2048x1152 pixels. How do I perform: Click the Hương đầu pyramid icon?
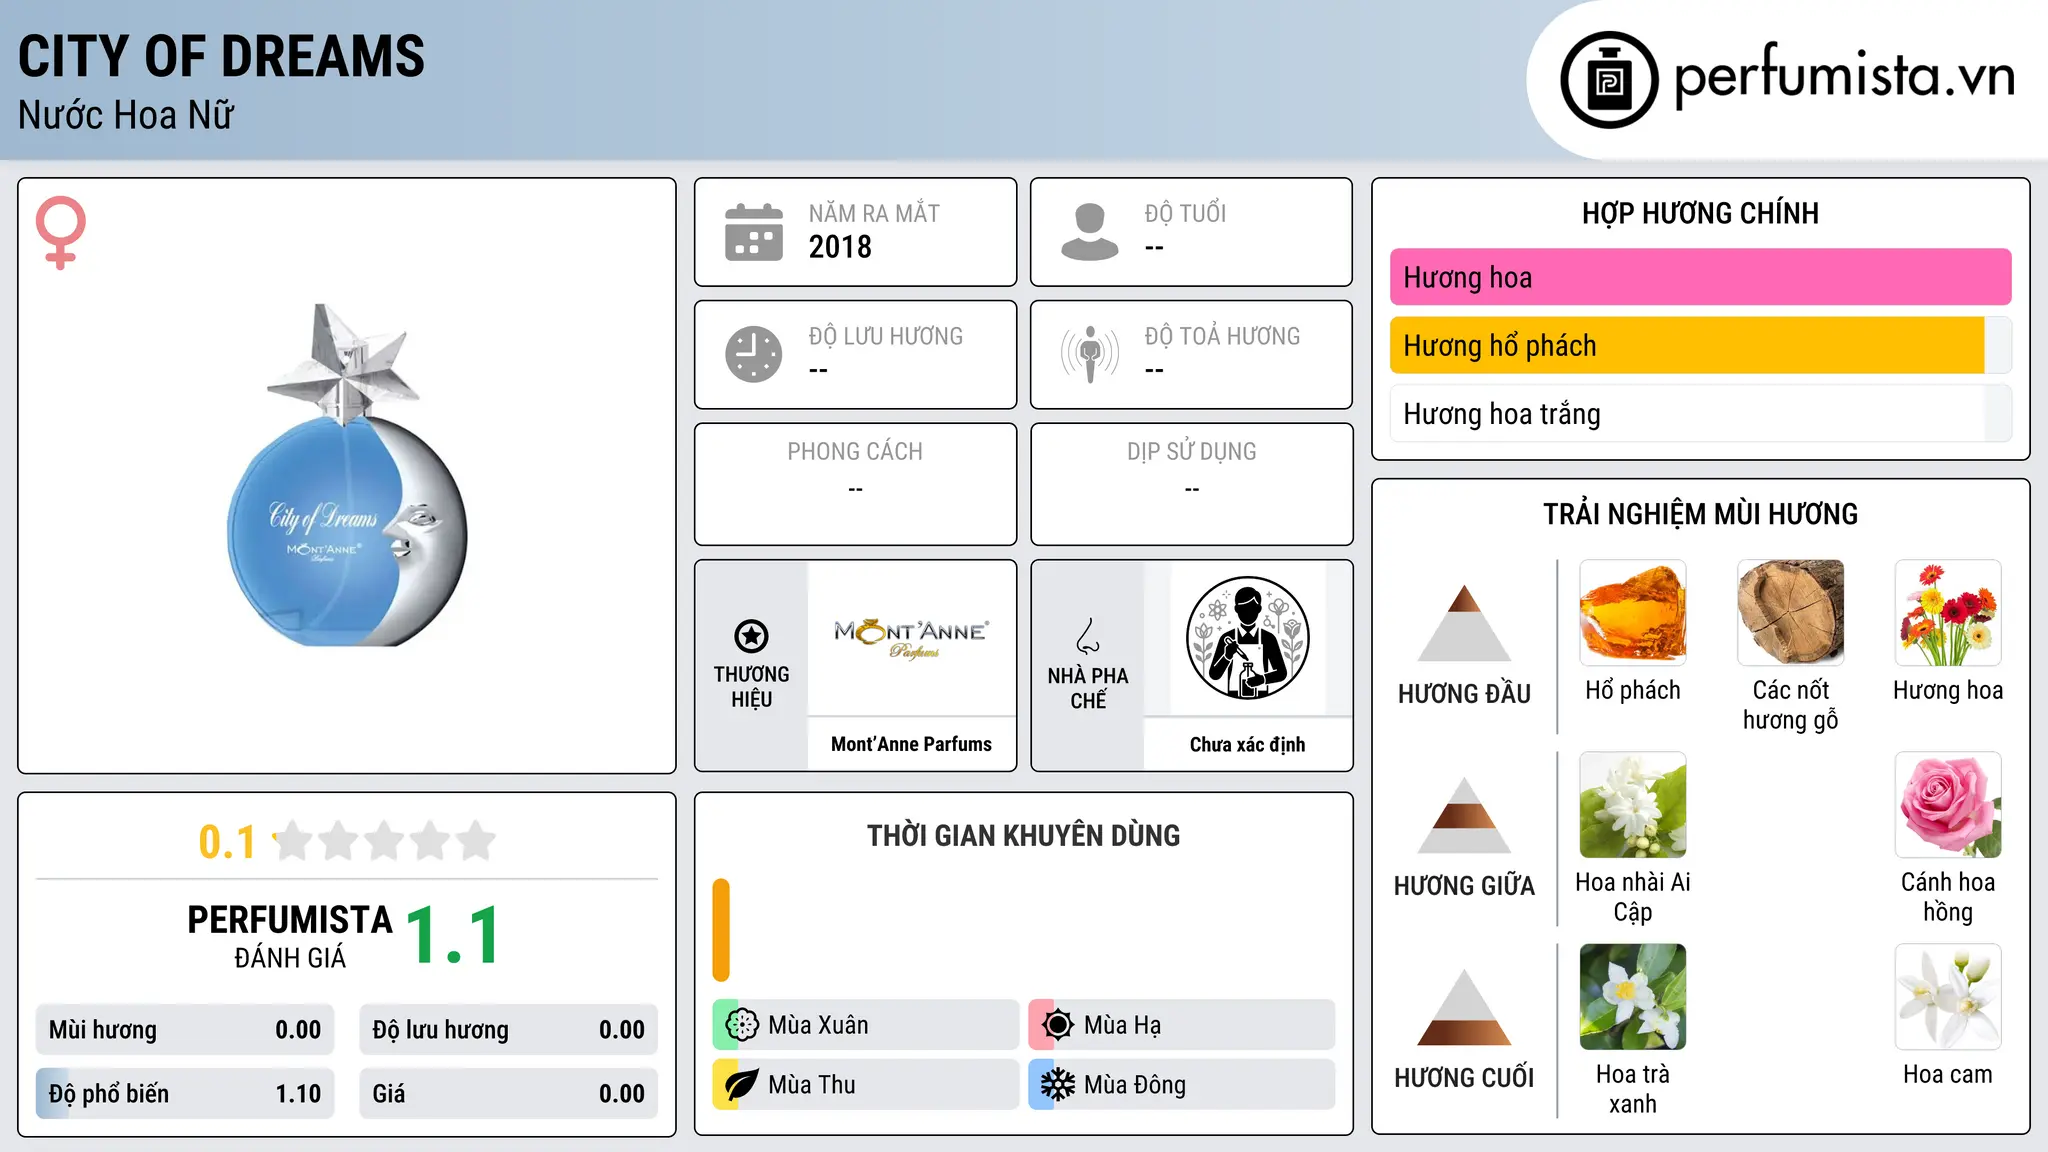tap(1464, 622)
